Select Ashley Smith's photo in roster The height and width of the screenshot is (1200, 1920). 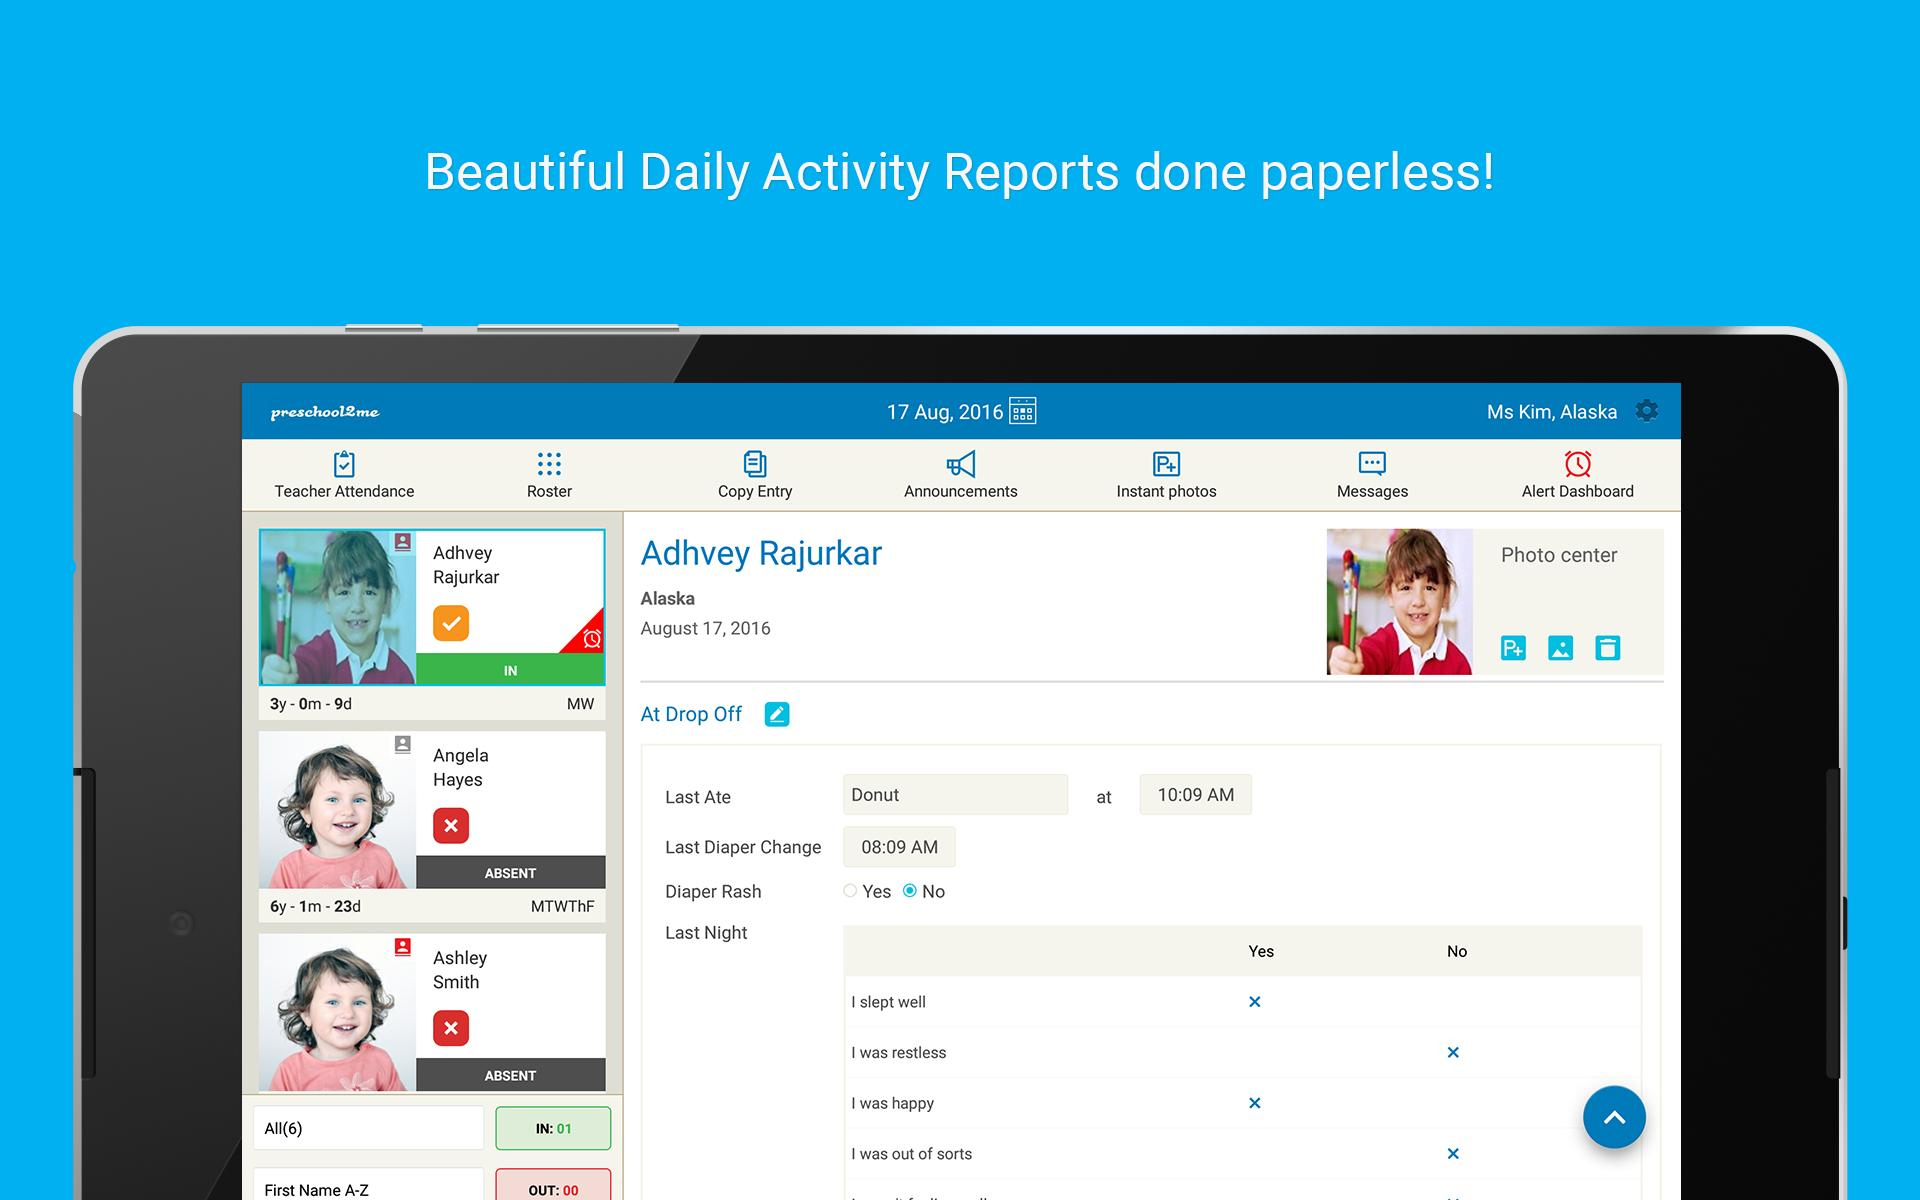click(338, 1012)
